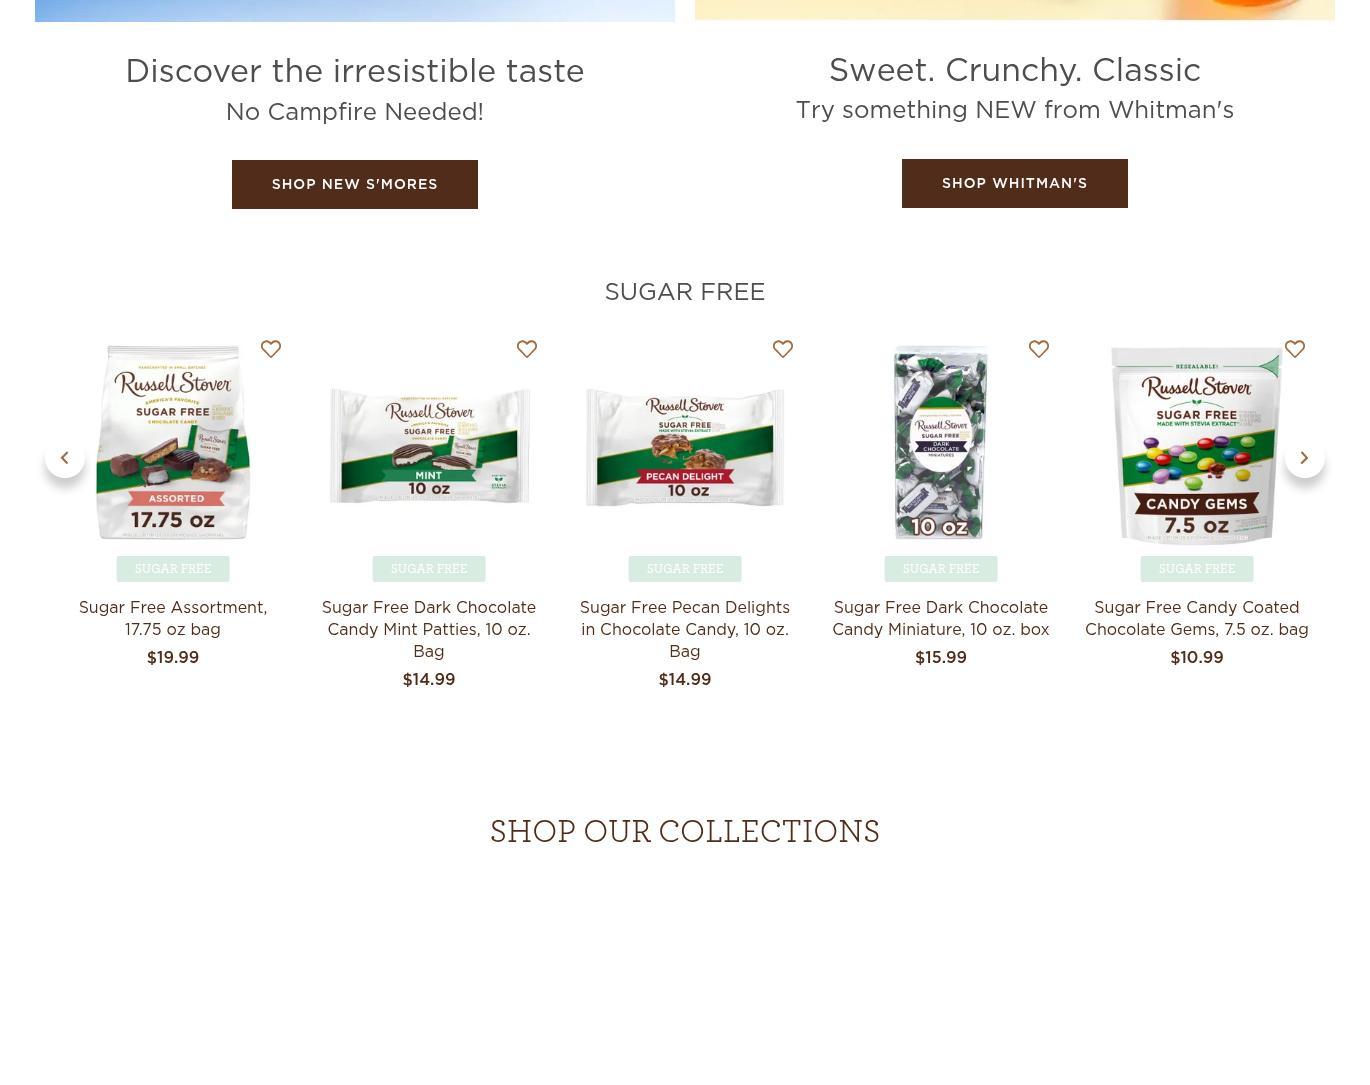Select the Candy Gems 7.5 oz image
The width and height of the screenshot is (1370, 1085).
point(1197,445)
